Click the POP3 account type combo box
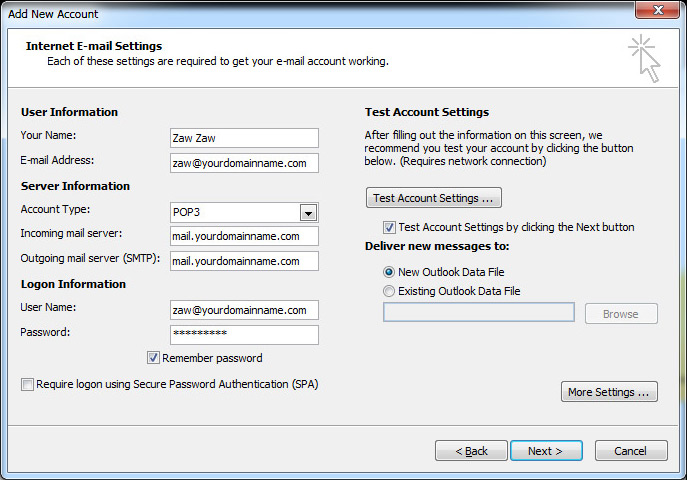This screenshot has height=480, width=687. pos(244,212)
